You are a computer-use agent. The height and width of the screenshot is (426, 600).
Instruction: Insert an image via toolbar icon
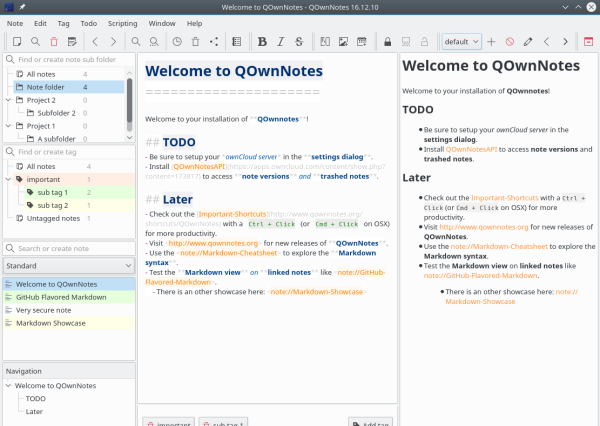pos(343,41)
